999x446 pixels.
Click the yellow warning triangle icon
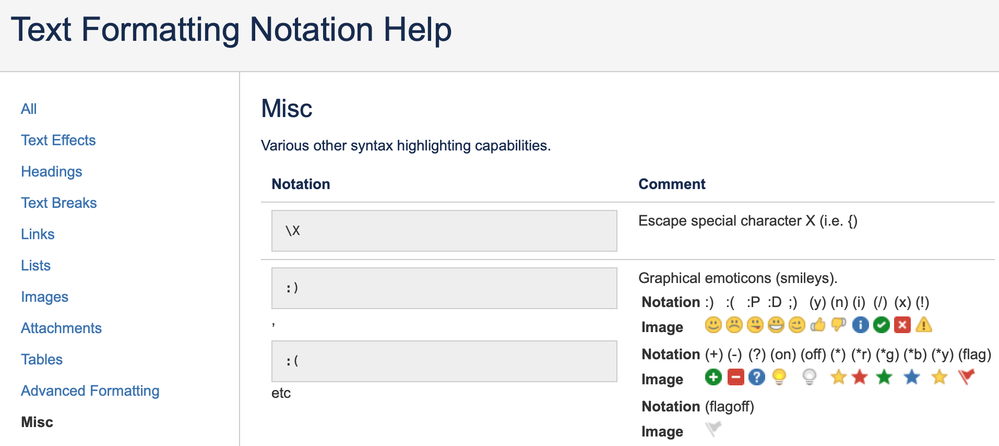924,326
